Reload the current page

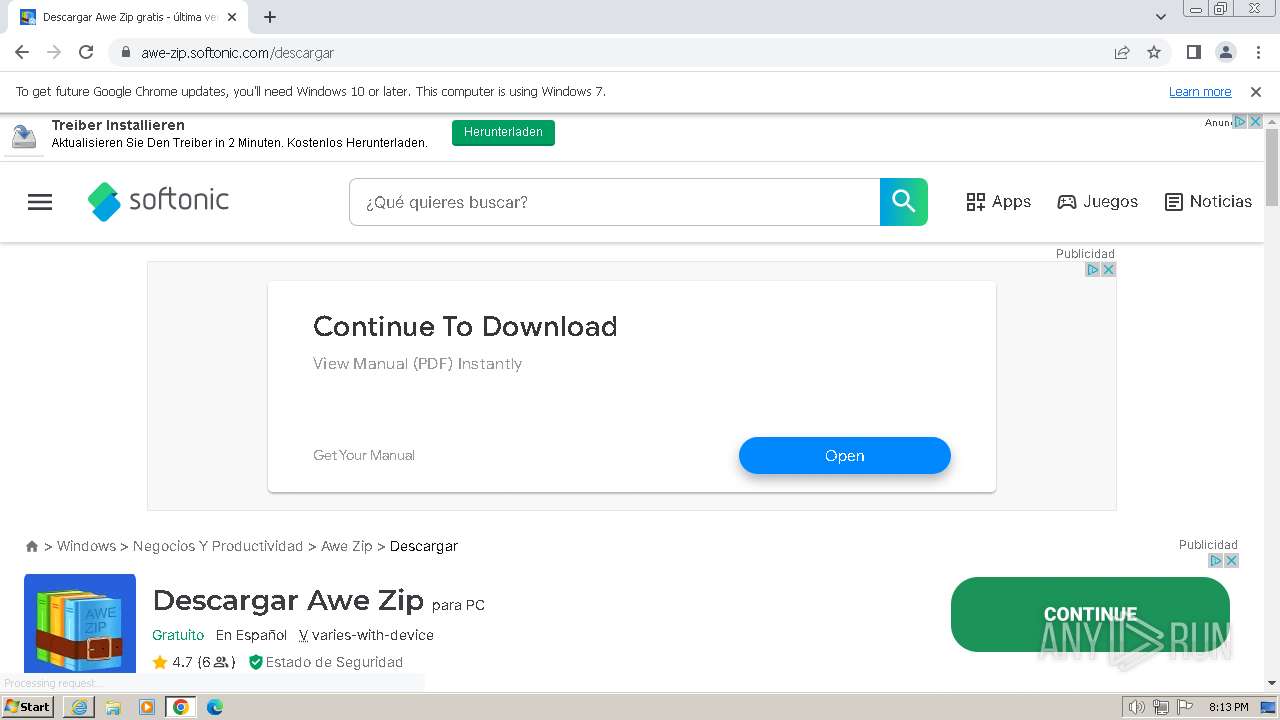[x=86, y=52]
